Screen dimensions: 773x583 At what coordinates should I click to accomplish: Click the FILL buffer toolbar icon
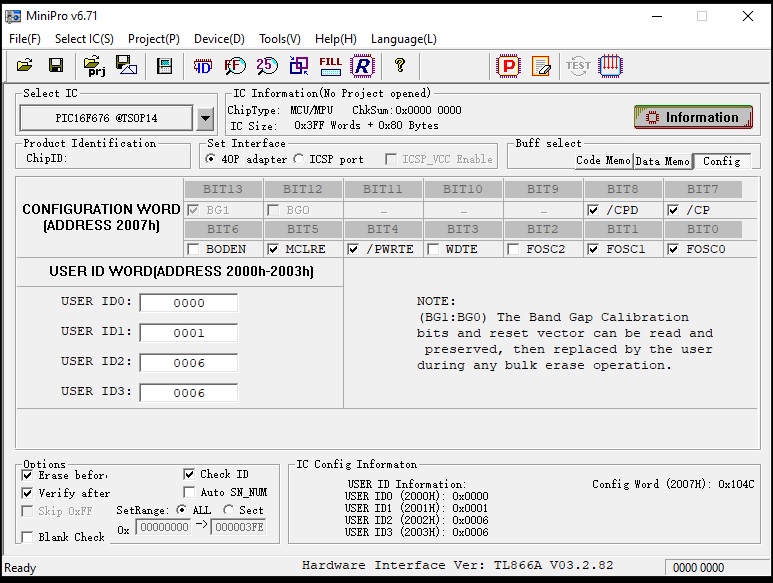pyautogui.click(x=330, y=66)
